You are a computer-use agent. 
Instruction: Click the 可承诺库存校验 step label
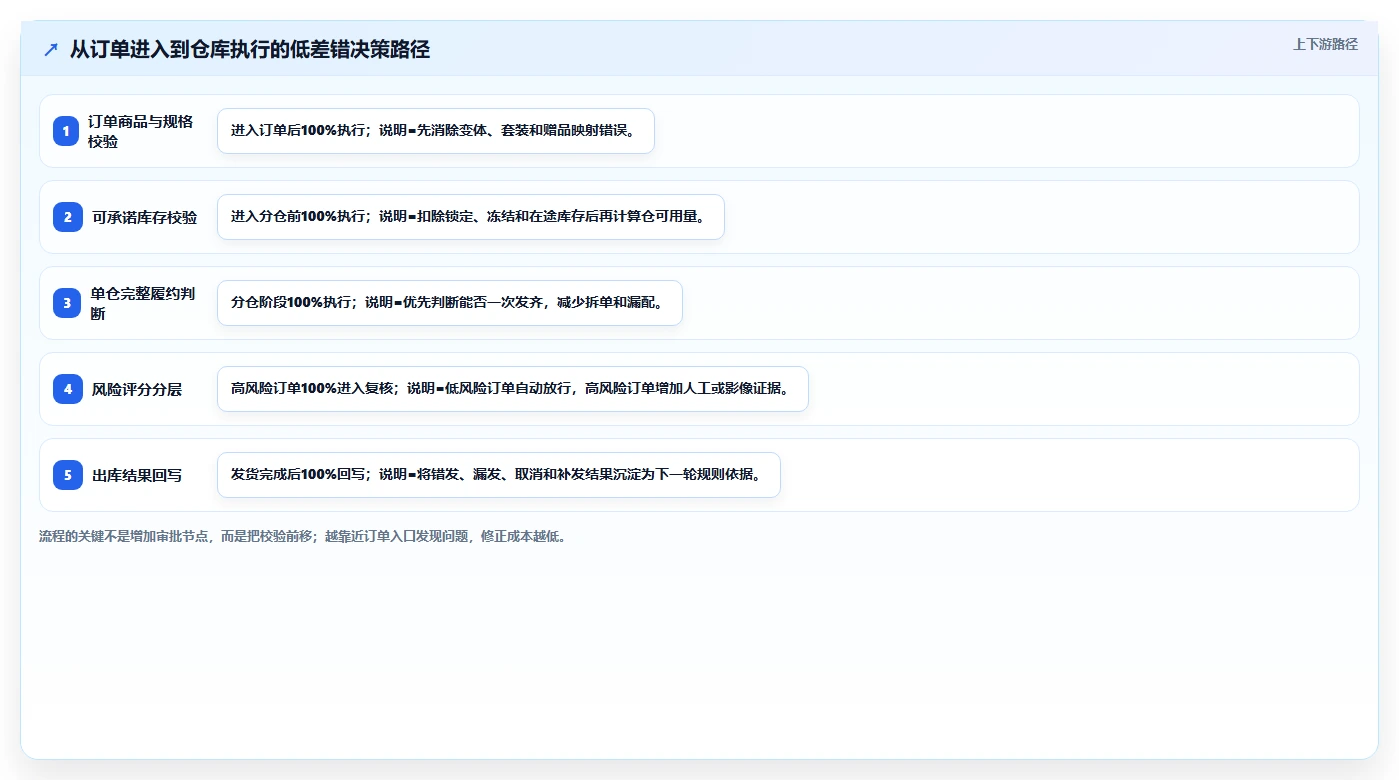pyautogui.click(x=145, y=217)
